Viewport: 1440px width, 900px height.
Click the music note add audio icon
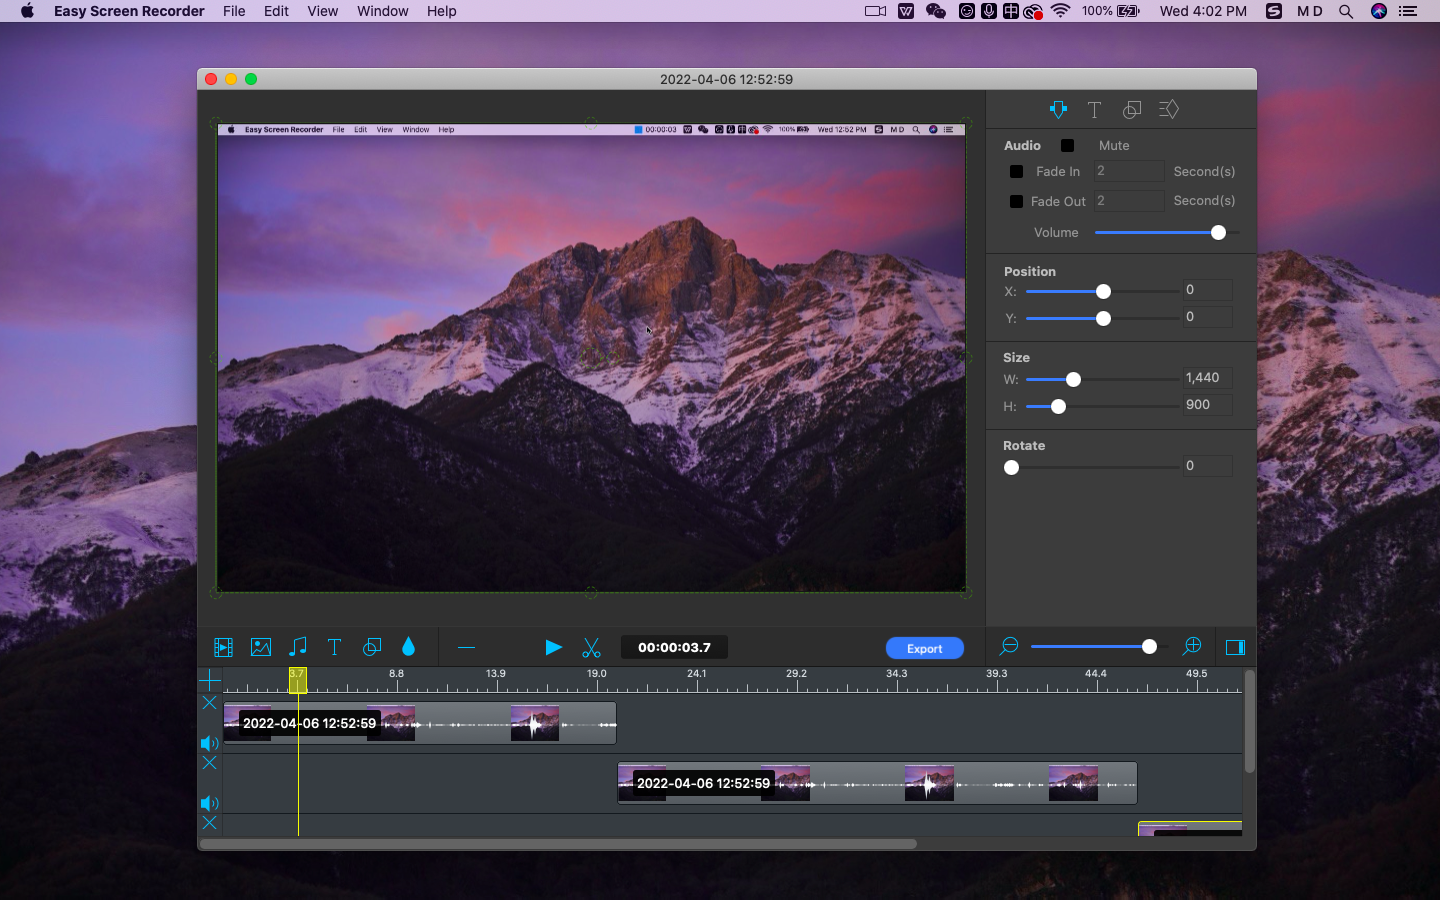(x=298, y=647)
